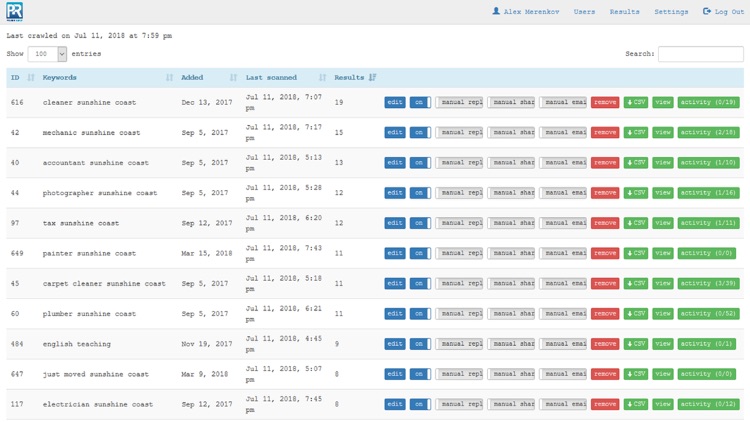Focus the Search input field
Screen dimensions: 750x422
pos(701,54)
